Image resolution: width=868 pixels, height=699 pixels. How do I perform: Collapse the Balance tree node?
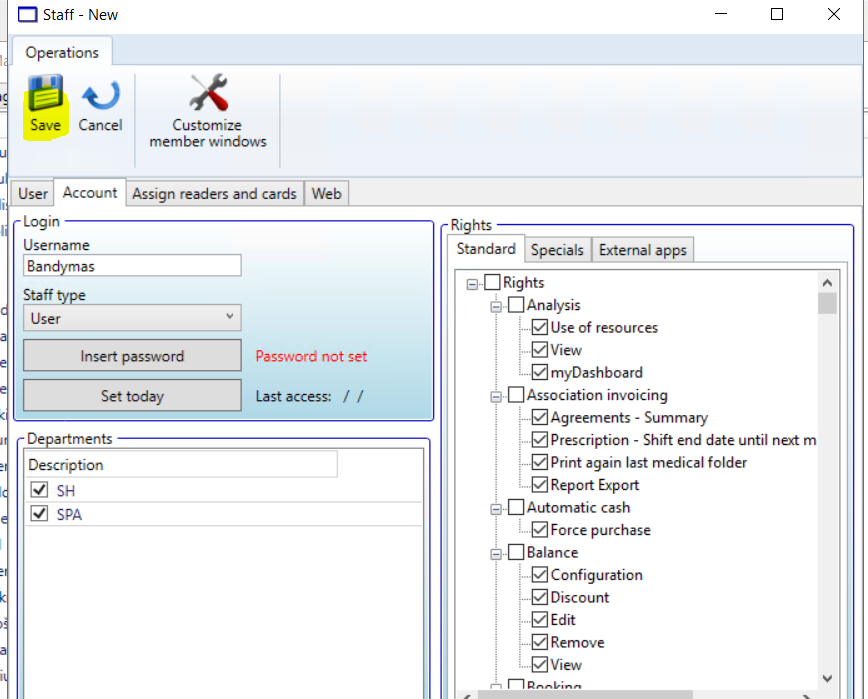pos(496,553)
